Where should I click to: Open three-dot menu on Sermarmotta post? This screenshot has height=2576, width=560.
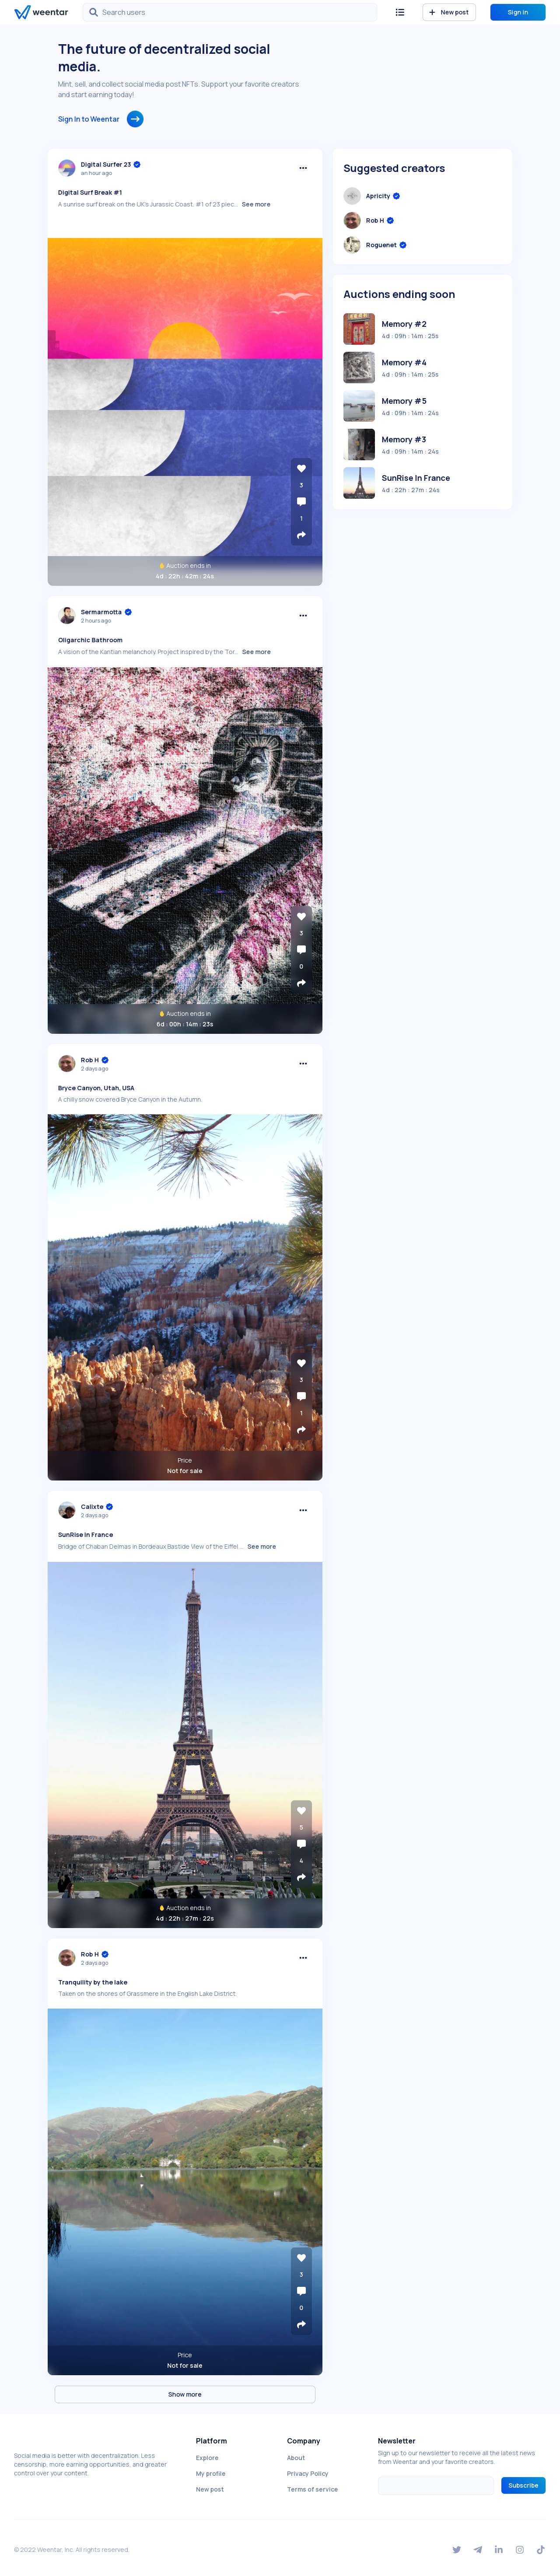point(303,616)
